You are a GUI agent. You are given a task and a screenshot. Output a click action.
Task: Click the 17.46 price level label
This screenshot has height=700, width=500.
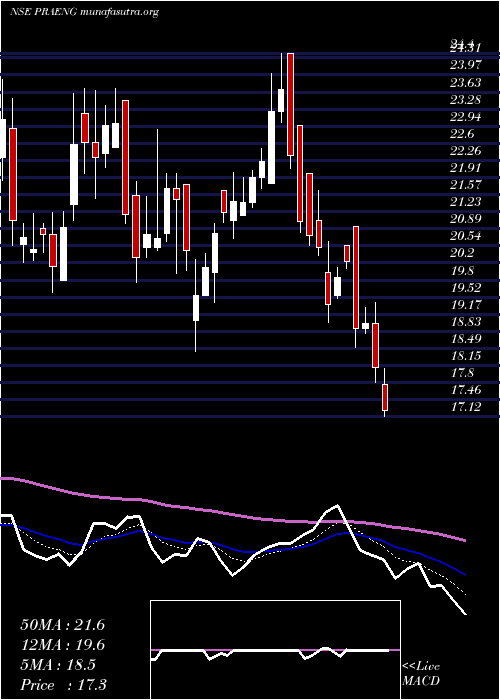tap(466, 390)
